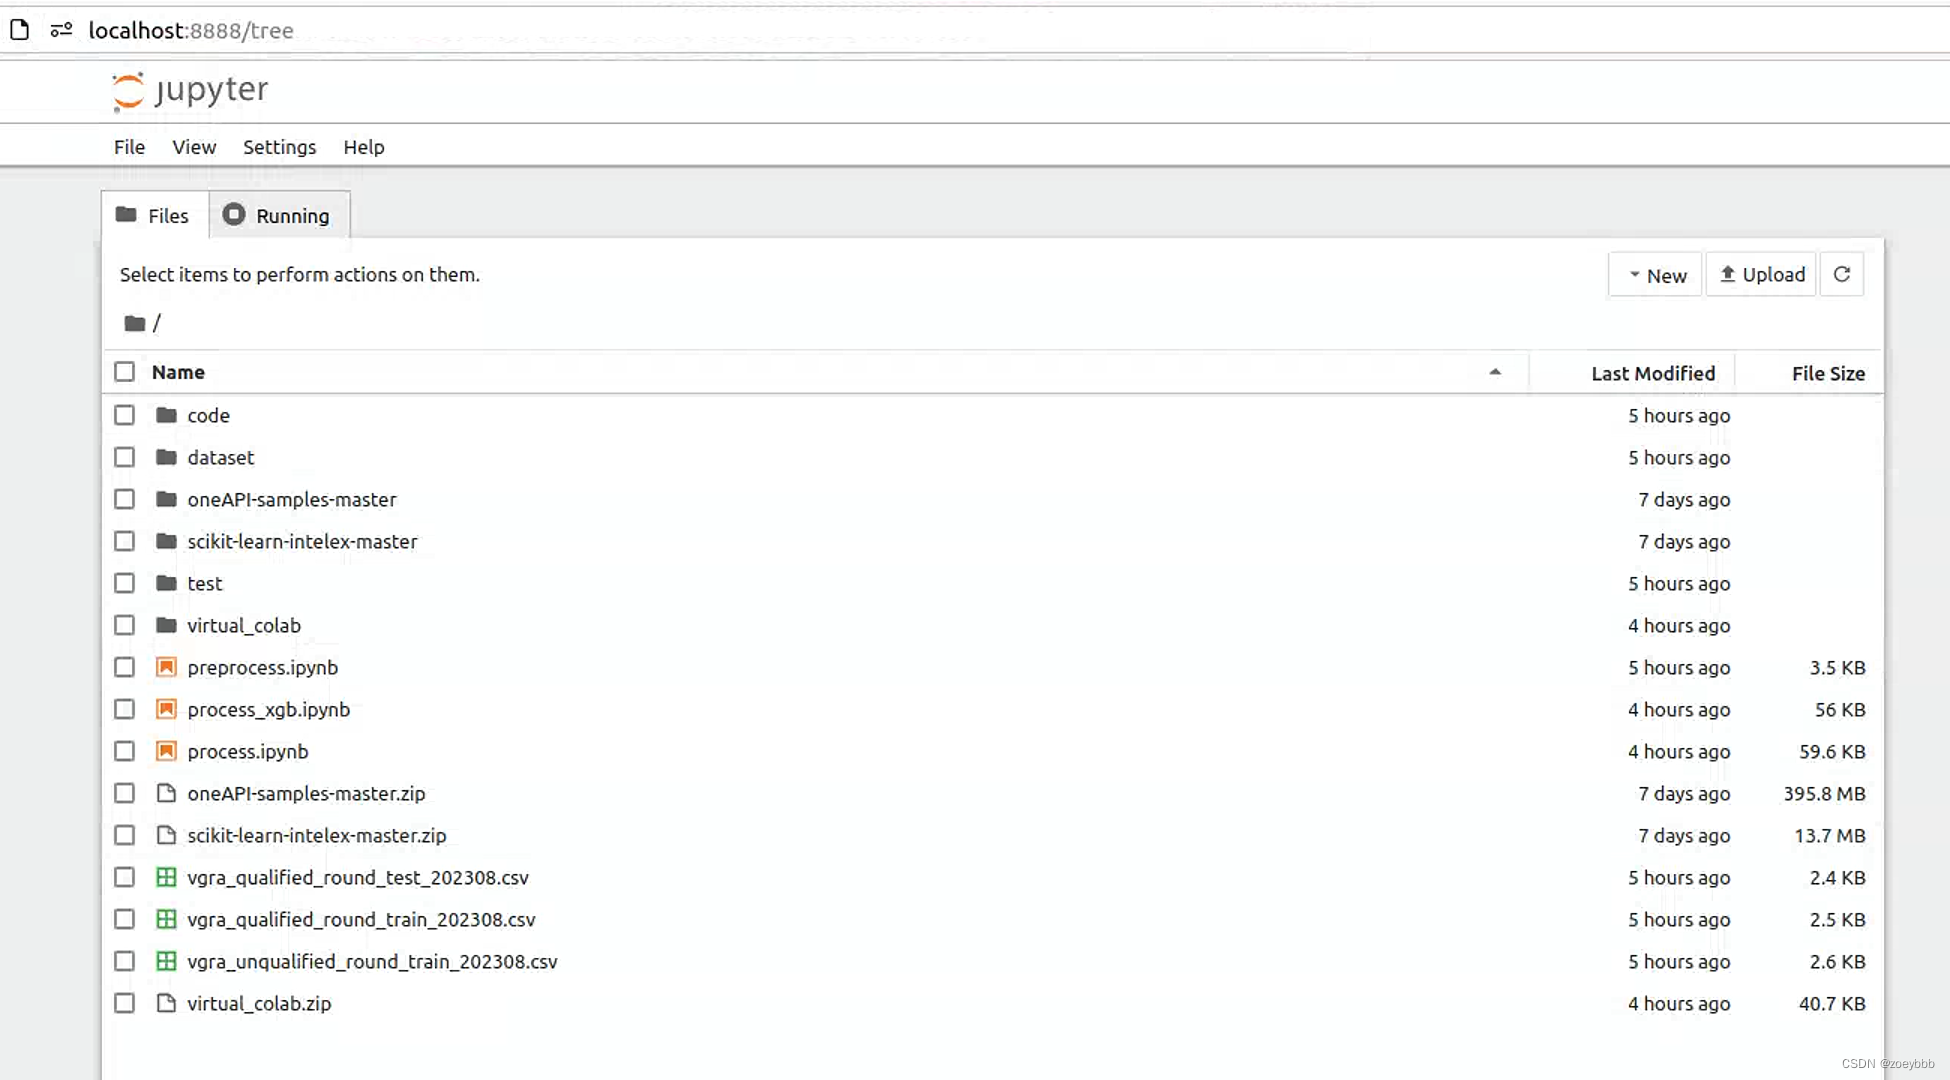Open the File menu
Image resolution: width=1950 pixels, height=1080 pixels.
coord(129,146)
